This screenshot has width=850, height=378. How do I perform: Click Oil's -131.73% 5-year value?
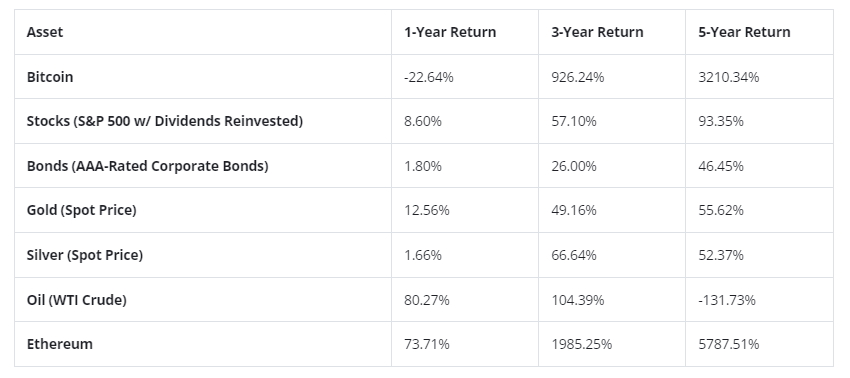[x=727, y=300]
